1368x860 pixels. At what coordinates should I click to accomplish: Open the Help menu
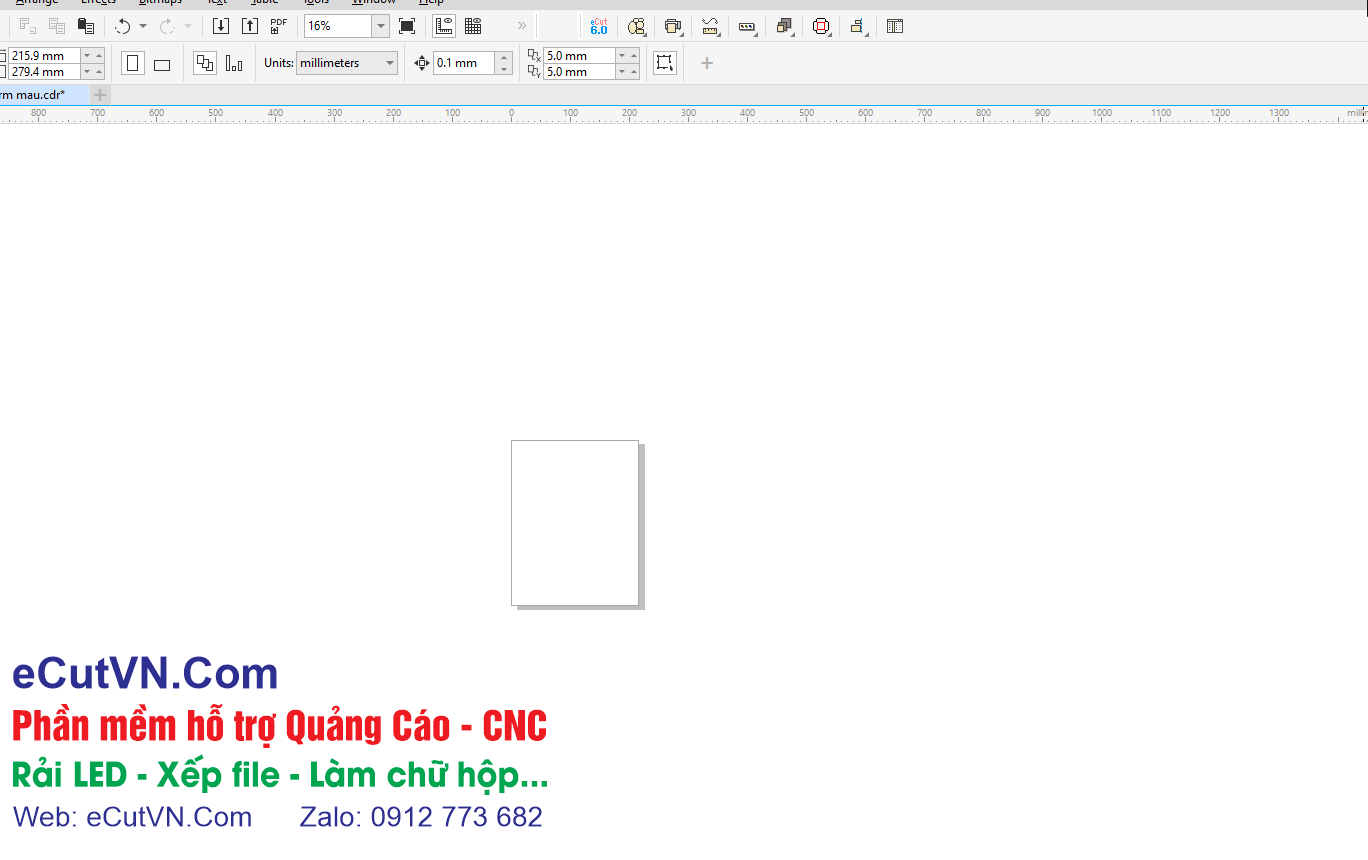pos(431,3)
